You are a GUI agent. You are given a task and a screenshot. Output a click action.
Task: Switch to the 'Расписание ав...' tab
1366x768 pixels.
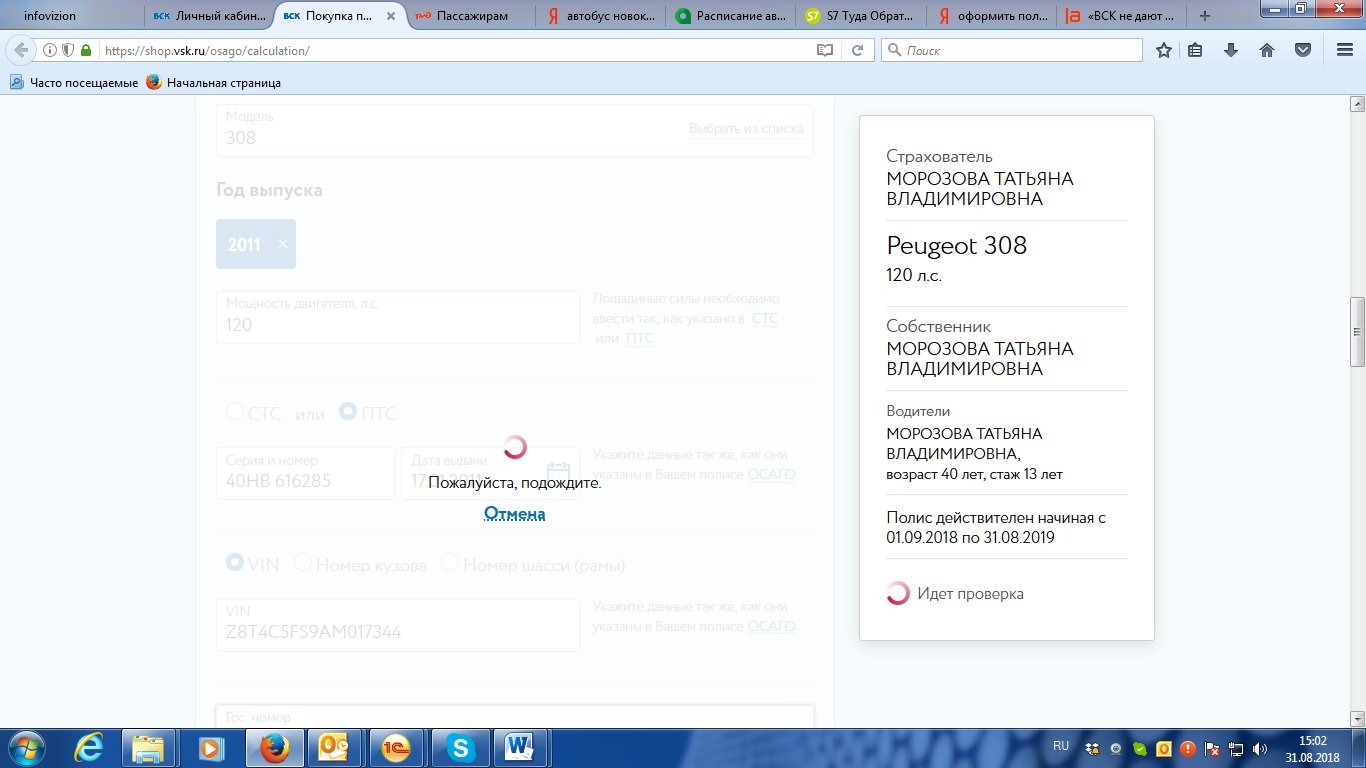pyautogui.click(x=730, y=16)
